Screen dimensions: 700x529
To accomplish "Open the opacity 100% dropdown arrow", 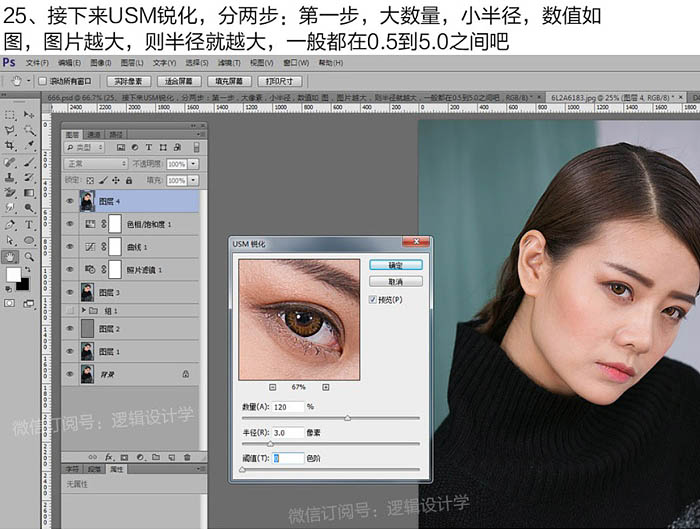I will click(192, 164).
